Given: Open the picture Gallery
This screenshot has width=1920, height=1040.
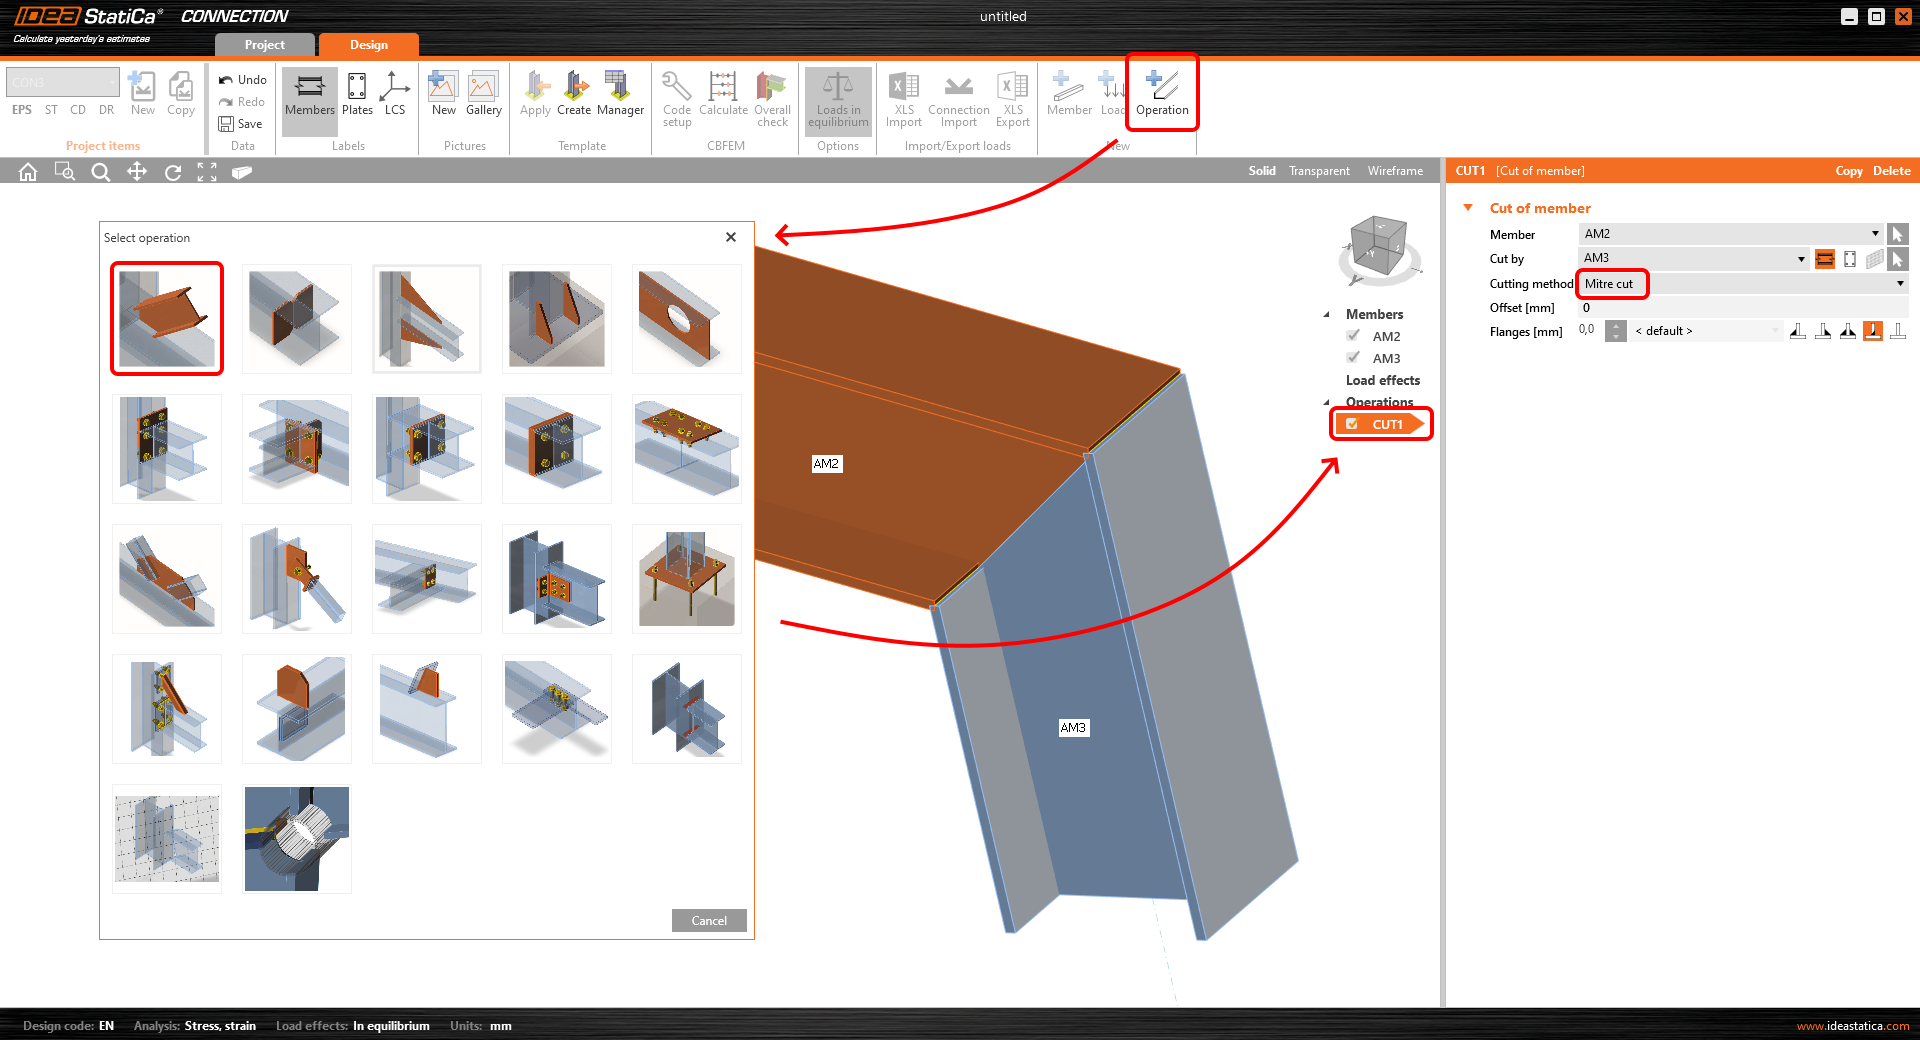Looking at the screenshot, I should (x=483, y=93).
